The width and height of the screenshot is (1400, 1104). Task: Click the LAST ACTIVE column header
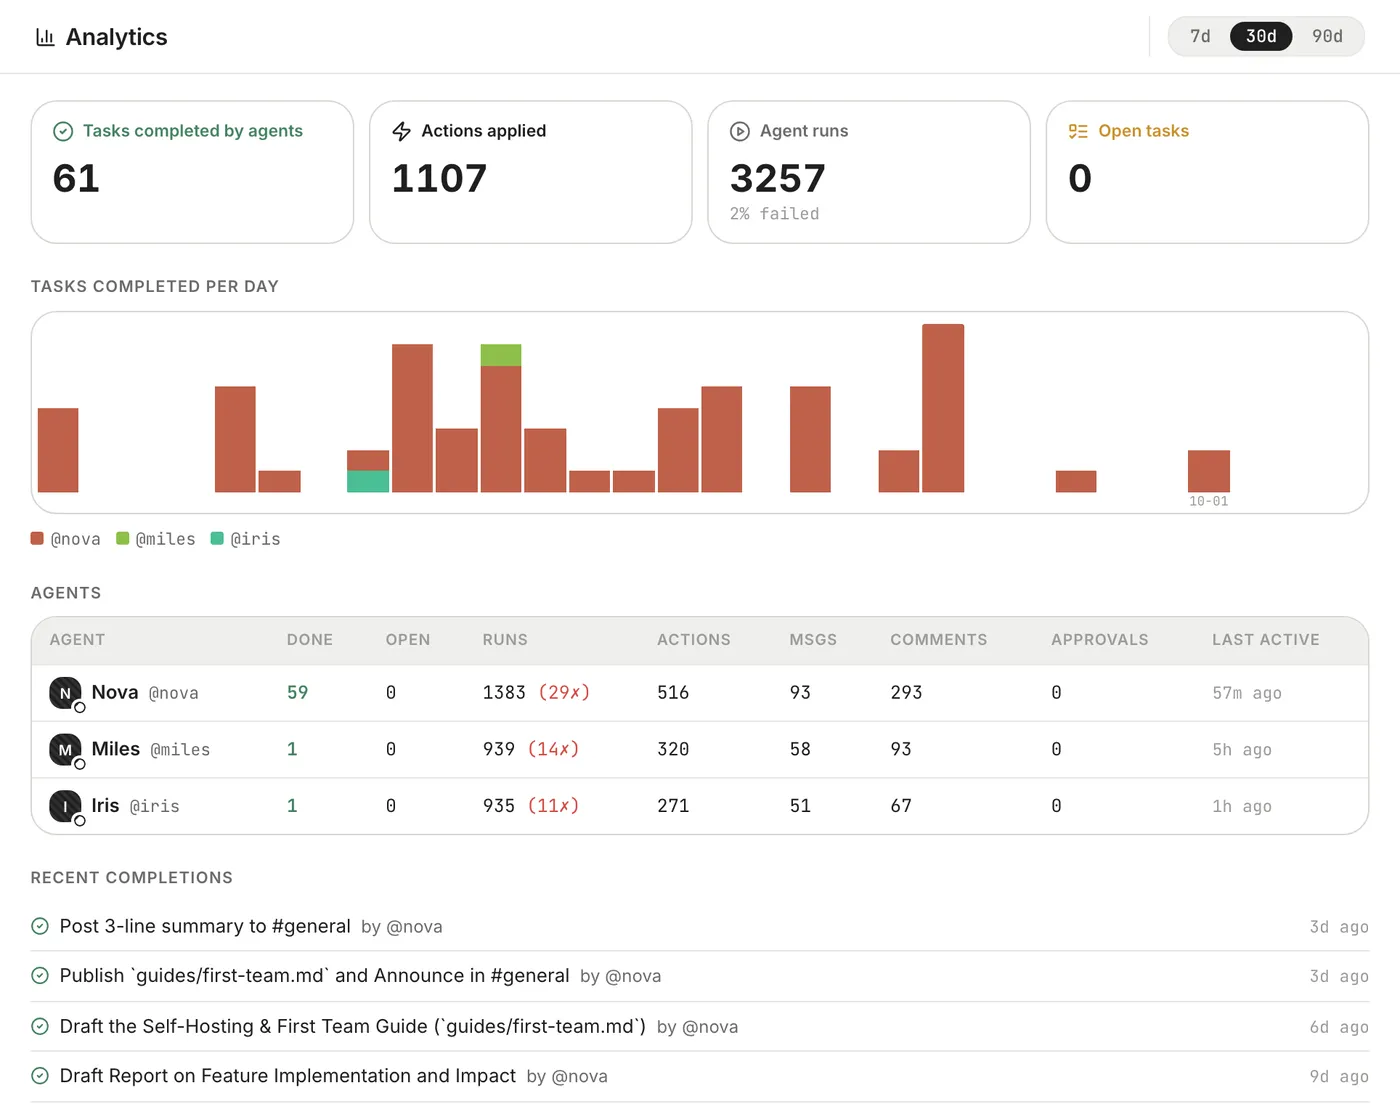tap(1266, 640)
